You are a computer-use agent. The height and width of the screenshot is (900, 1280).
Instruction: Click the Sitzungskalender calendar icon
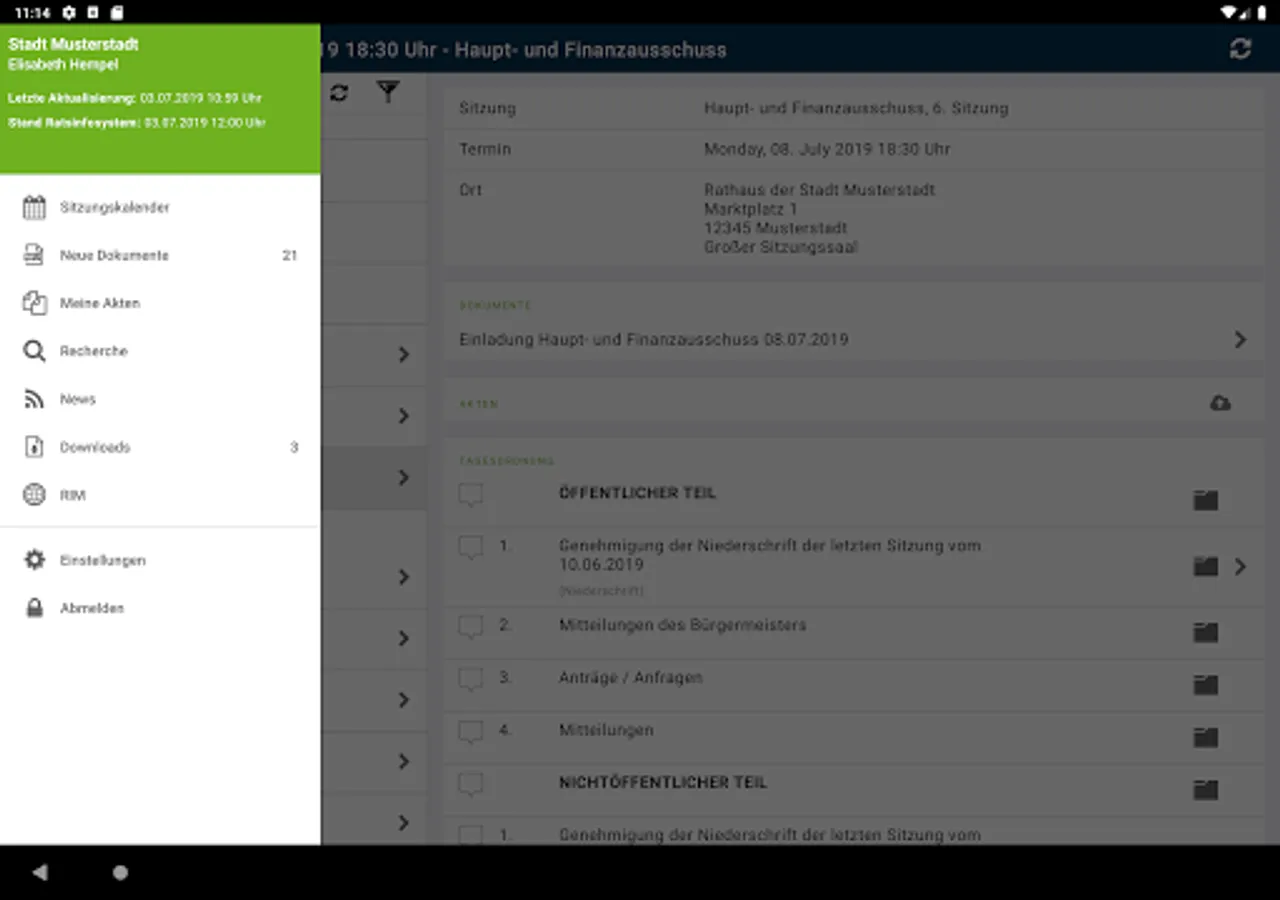point(34,207)
